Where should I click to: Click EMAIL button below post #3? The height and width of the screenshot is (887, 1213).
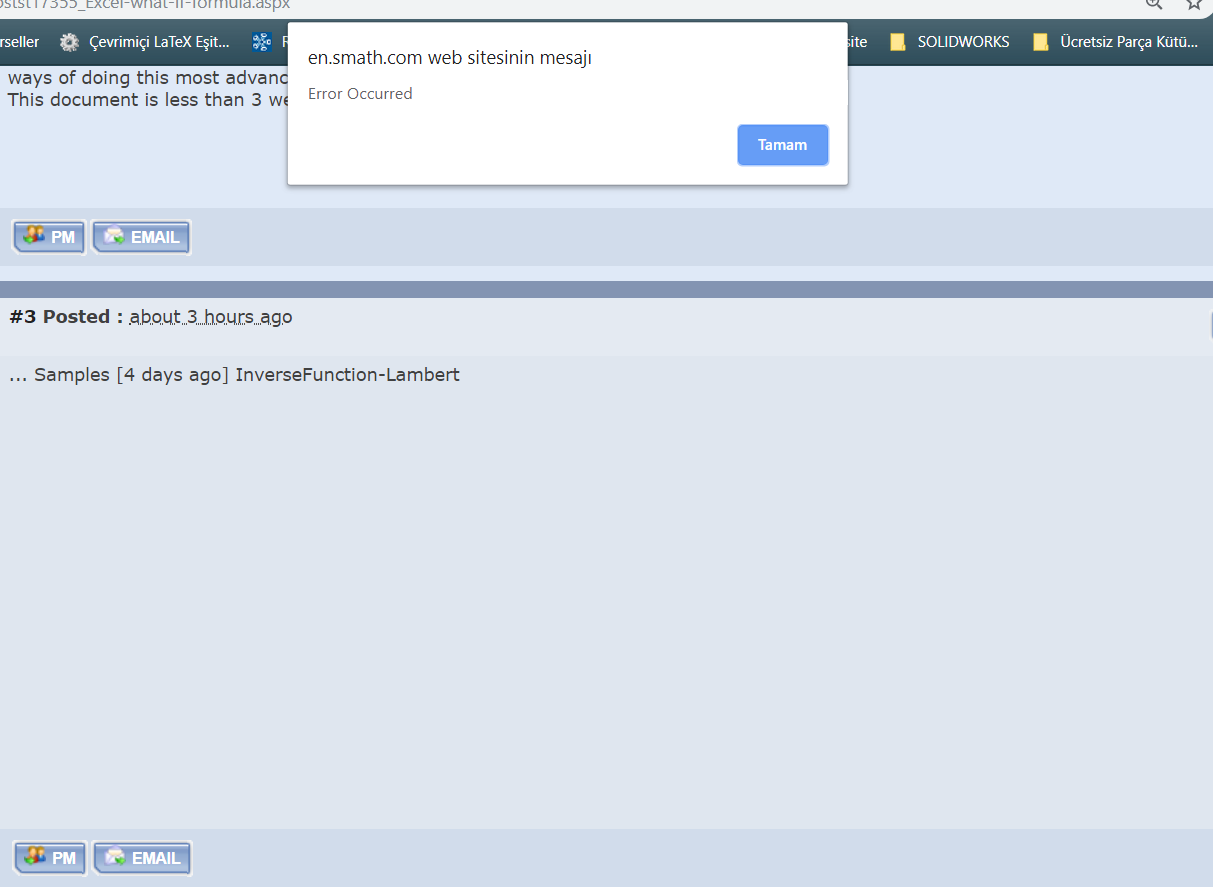(x=142, y=858)
